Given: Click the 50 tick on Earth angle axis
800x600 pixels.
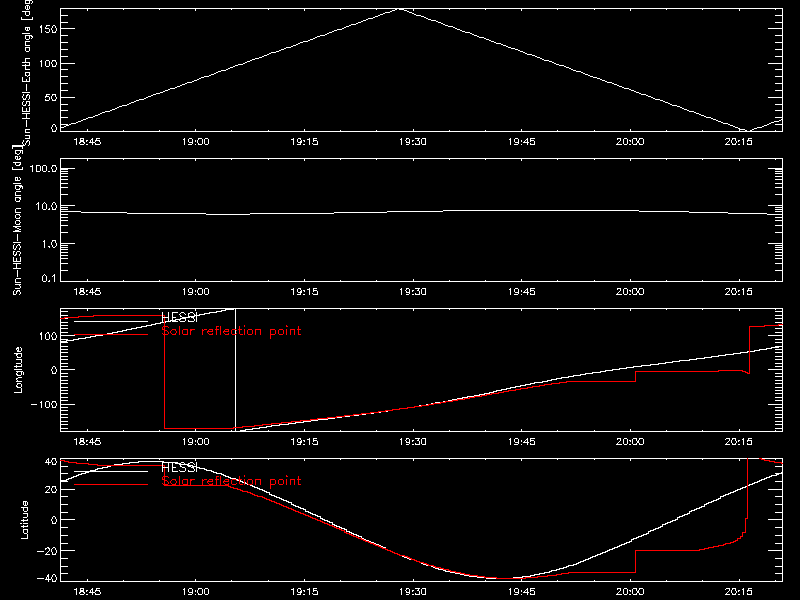Looking at the screenshot, I should 51,97.
